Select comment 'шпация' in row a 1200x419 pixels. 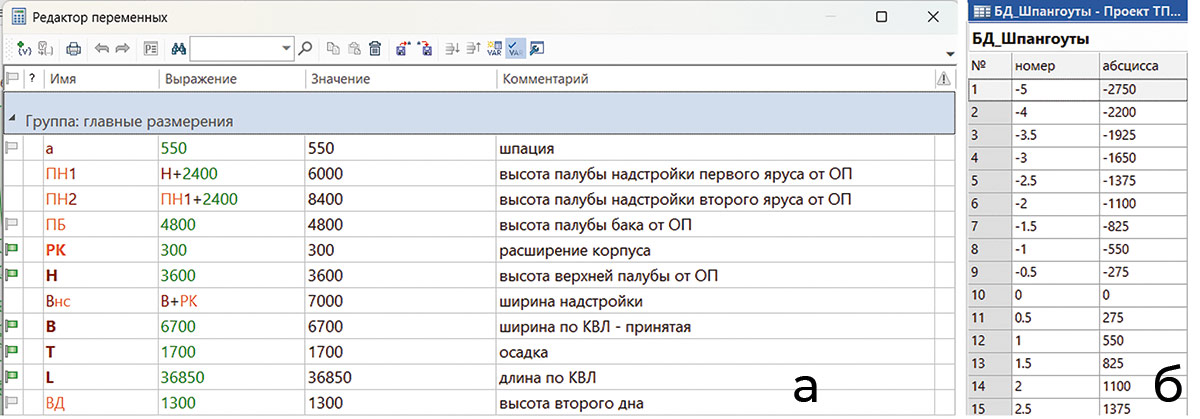(x=522, y=147)
